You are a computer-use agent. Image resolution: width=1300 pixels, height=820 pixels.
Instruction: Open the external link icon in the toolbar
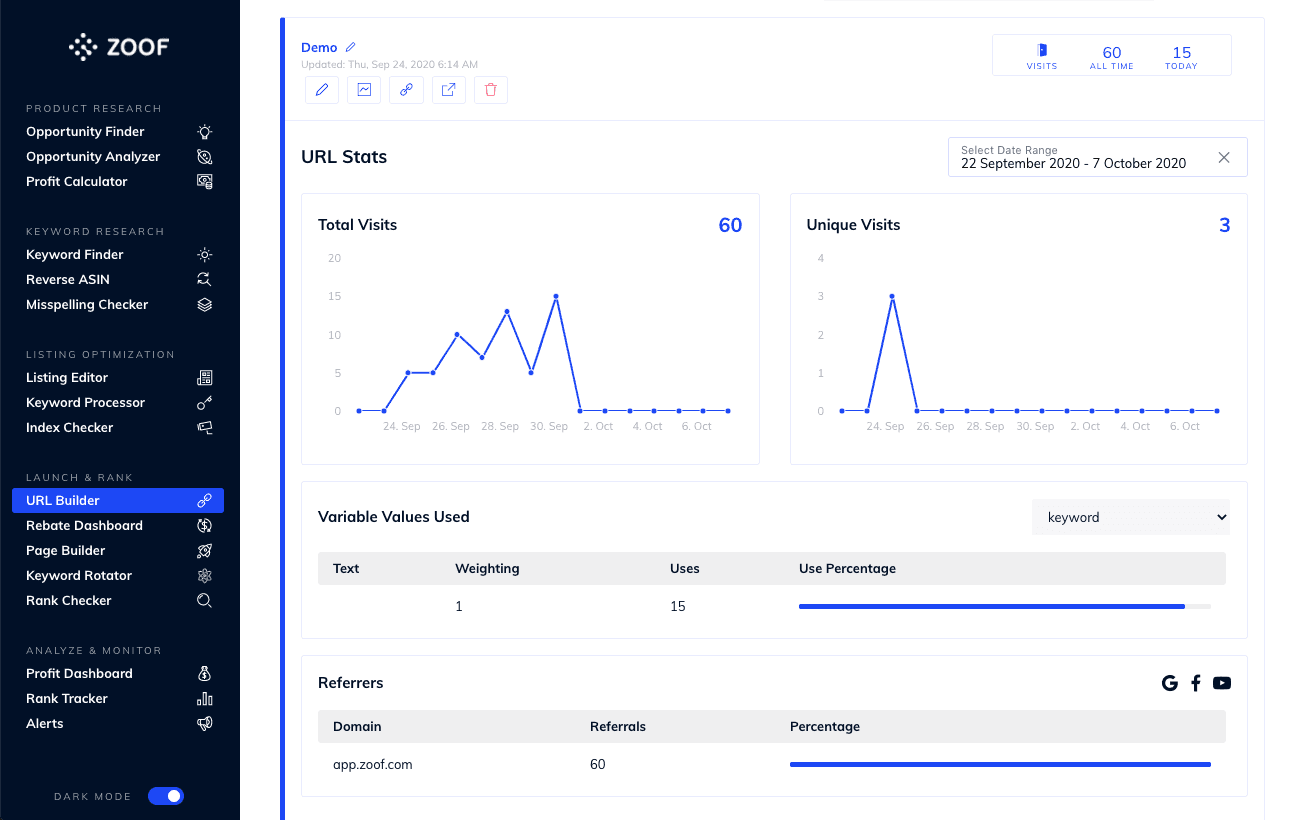(448, 89)
